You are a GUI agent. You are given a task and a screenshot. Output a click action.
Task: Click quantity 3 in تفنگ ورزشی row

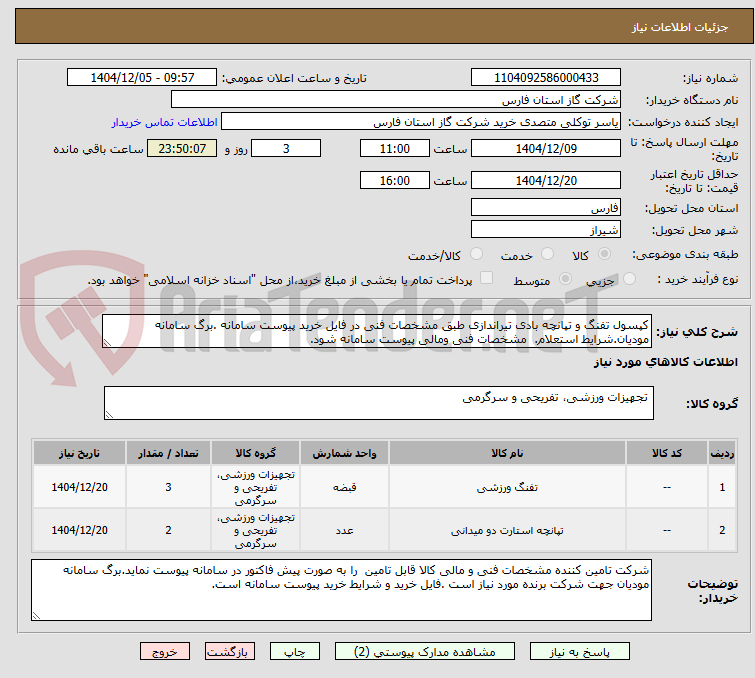[x=168, y=487]
